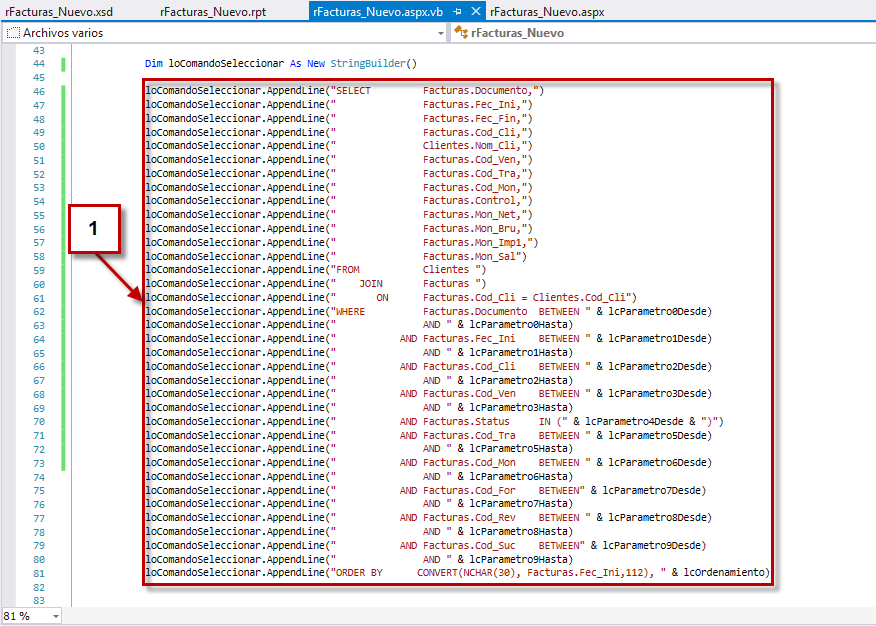This screenshot has width=876, height=626.
Task: Click the SELECT keyword on line 46
Action: click(x=352, y=91)
